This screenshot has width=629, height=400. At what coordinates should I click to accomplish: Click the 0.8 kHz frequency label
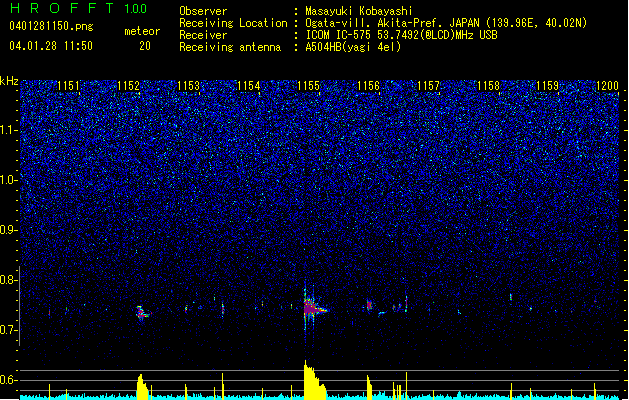click(9, 280)
